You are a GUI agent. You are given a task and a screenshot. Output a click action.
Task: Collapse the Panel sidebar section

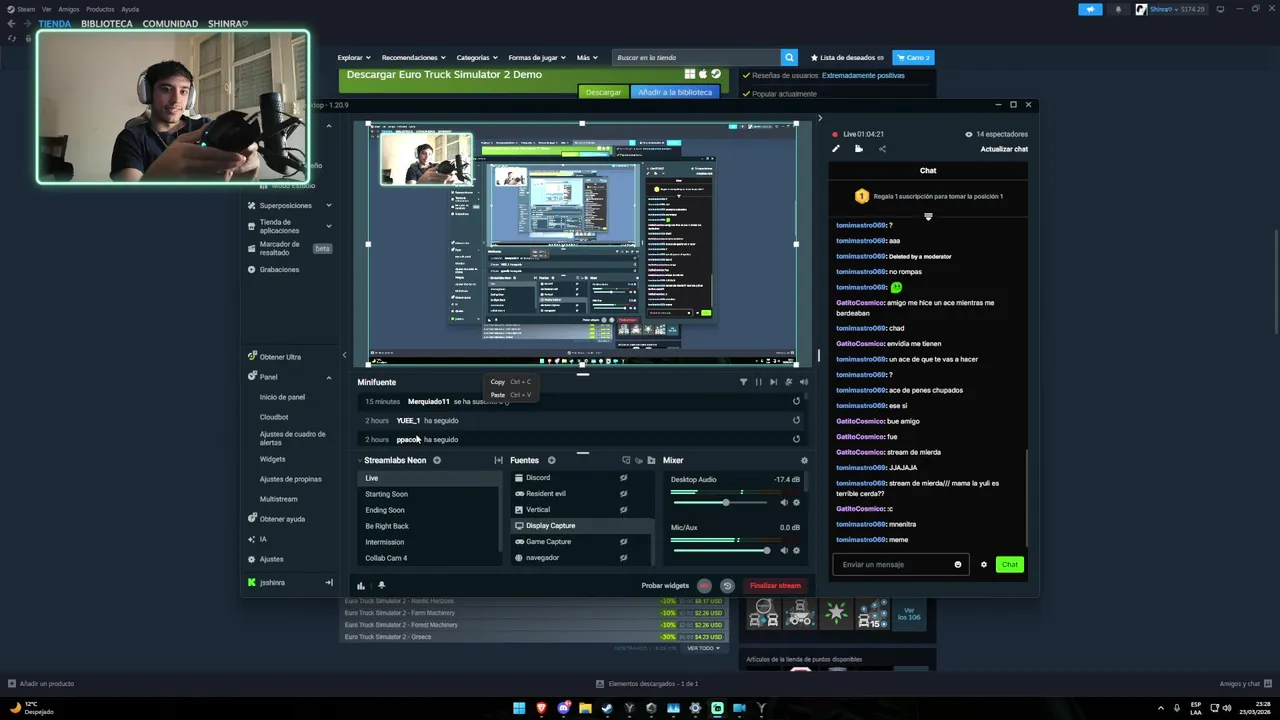[x=328, y=377]
